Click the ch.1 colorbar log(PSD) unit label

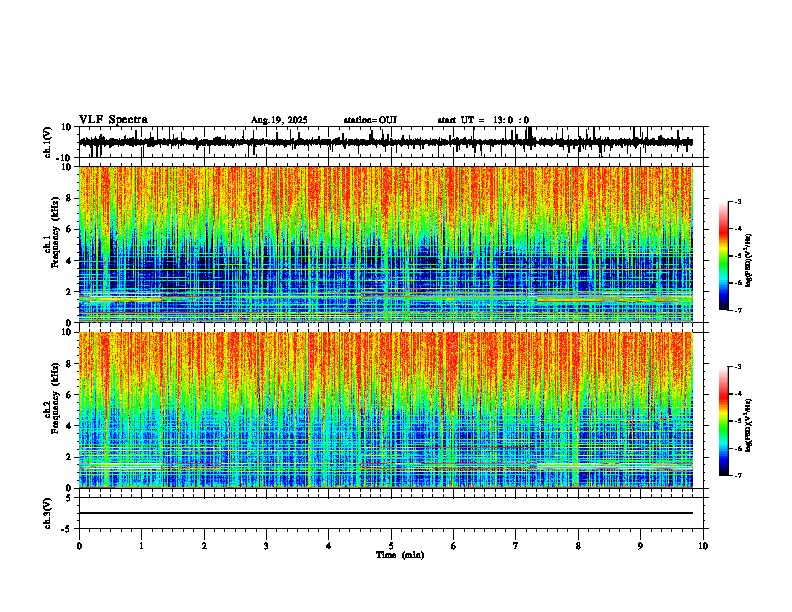(x=749, y=261)
